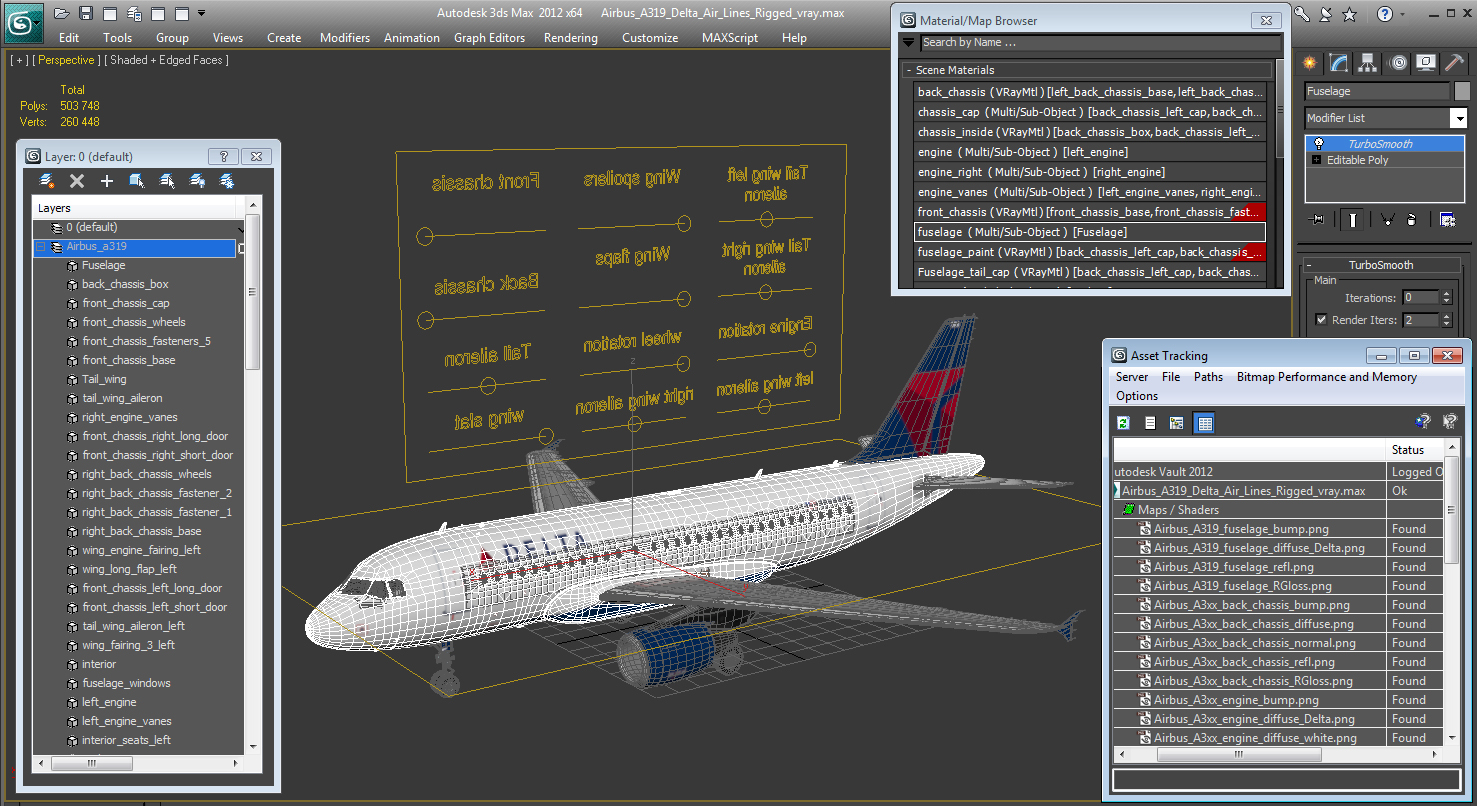Click Configure Modifier Sets icon
This screenshot has width=1477, height=806.
pos(1447,219)
